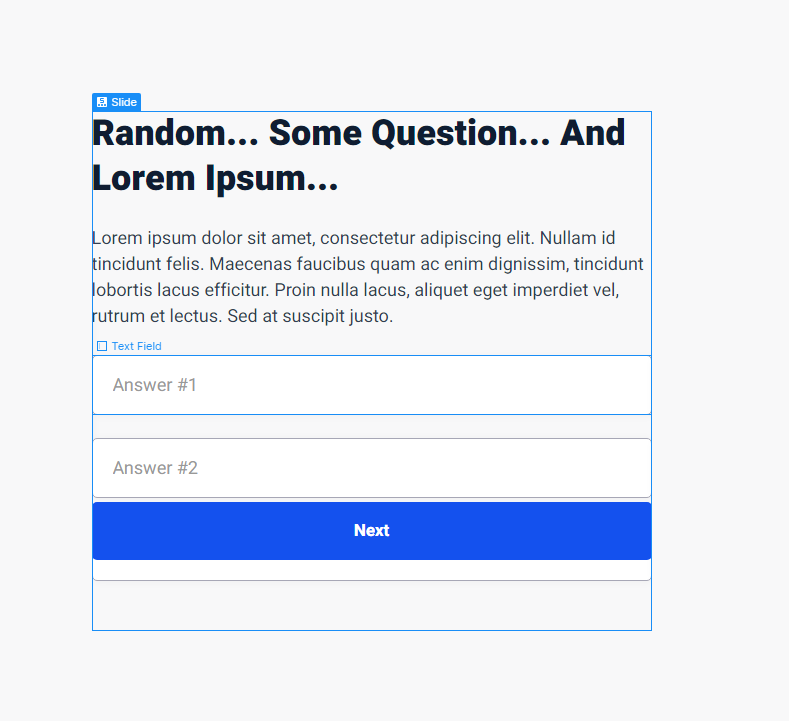The width and height of the screenshot is (789, 721).
Task: Focus the Answer #1 input field
Action: [x=372, y=385]
